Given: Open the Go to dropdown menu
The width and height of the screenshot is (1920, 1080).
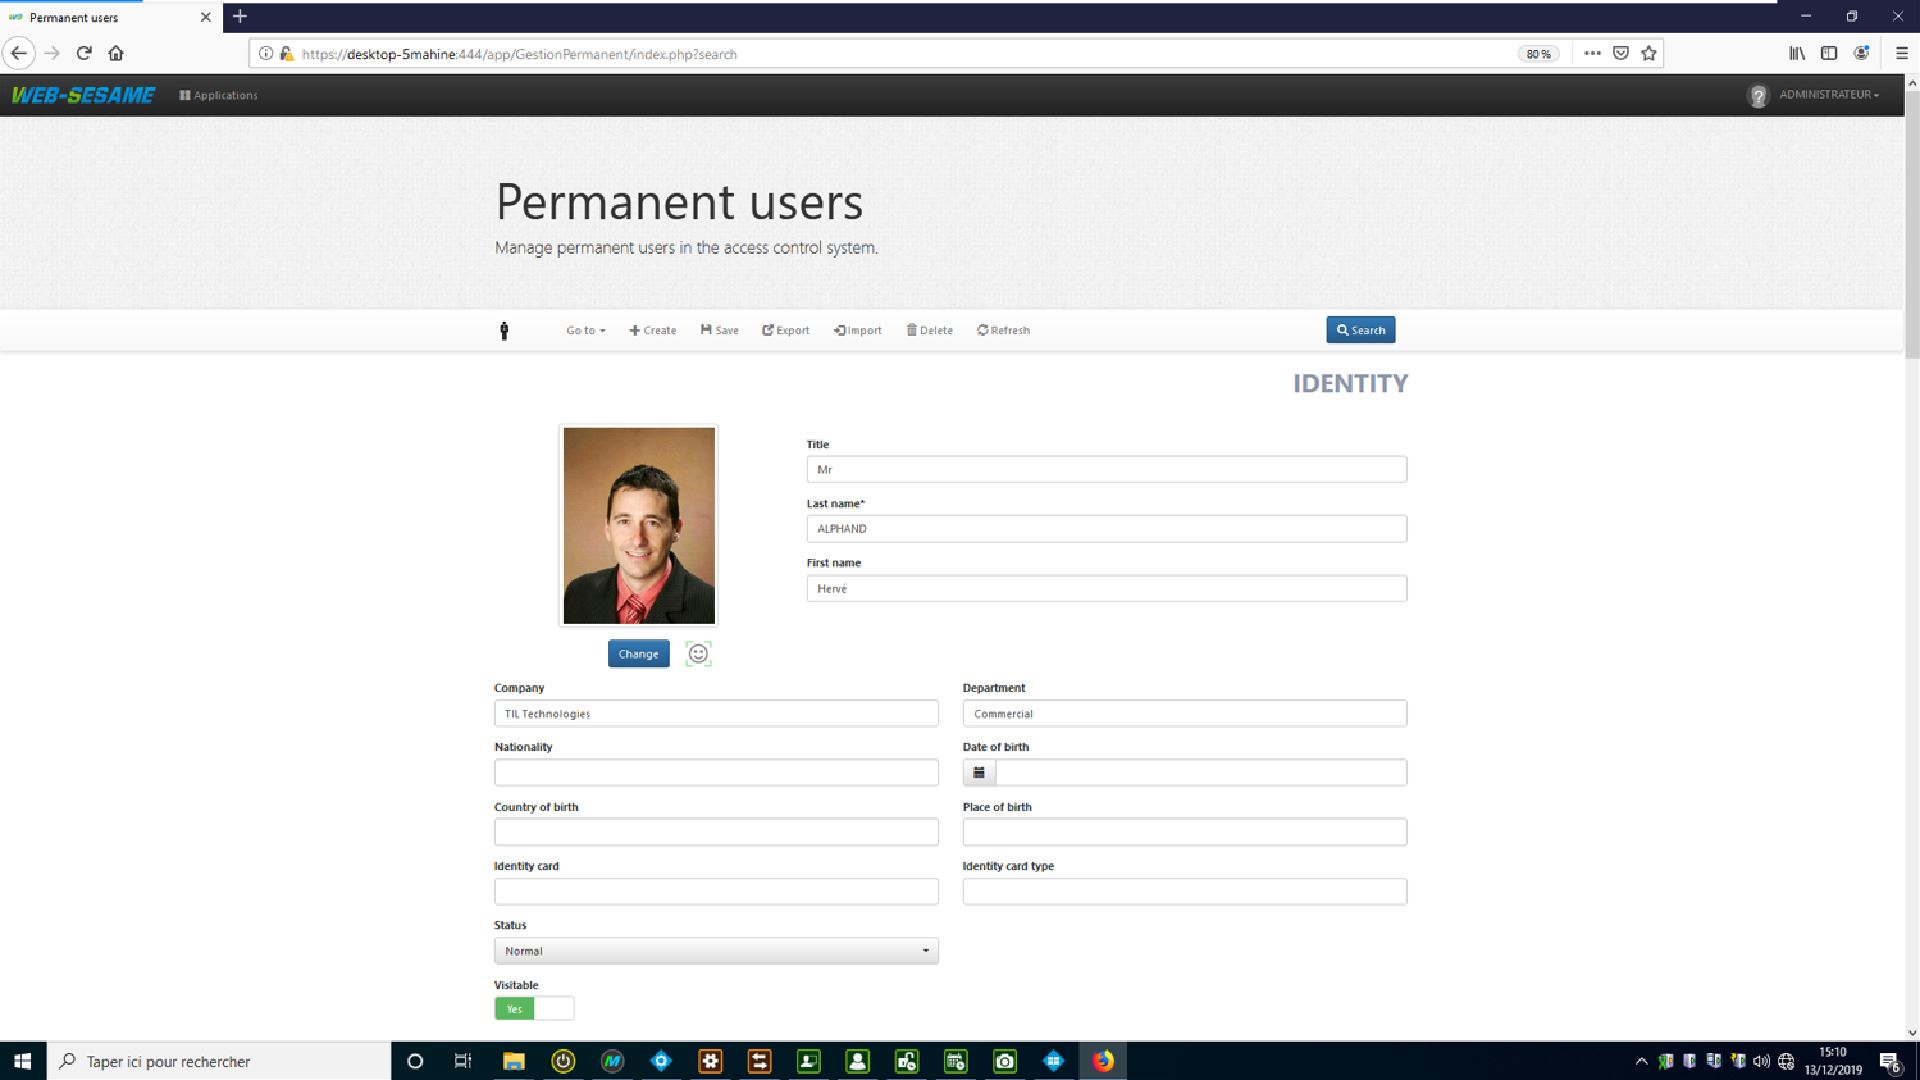Looking at the screenshot, I should (586, 330).
